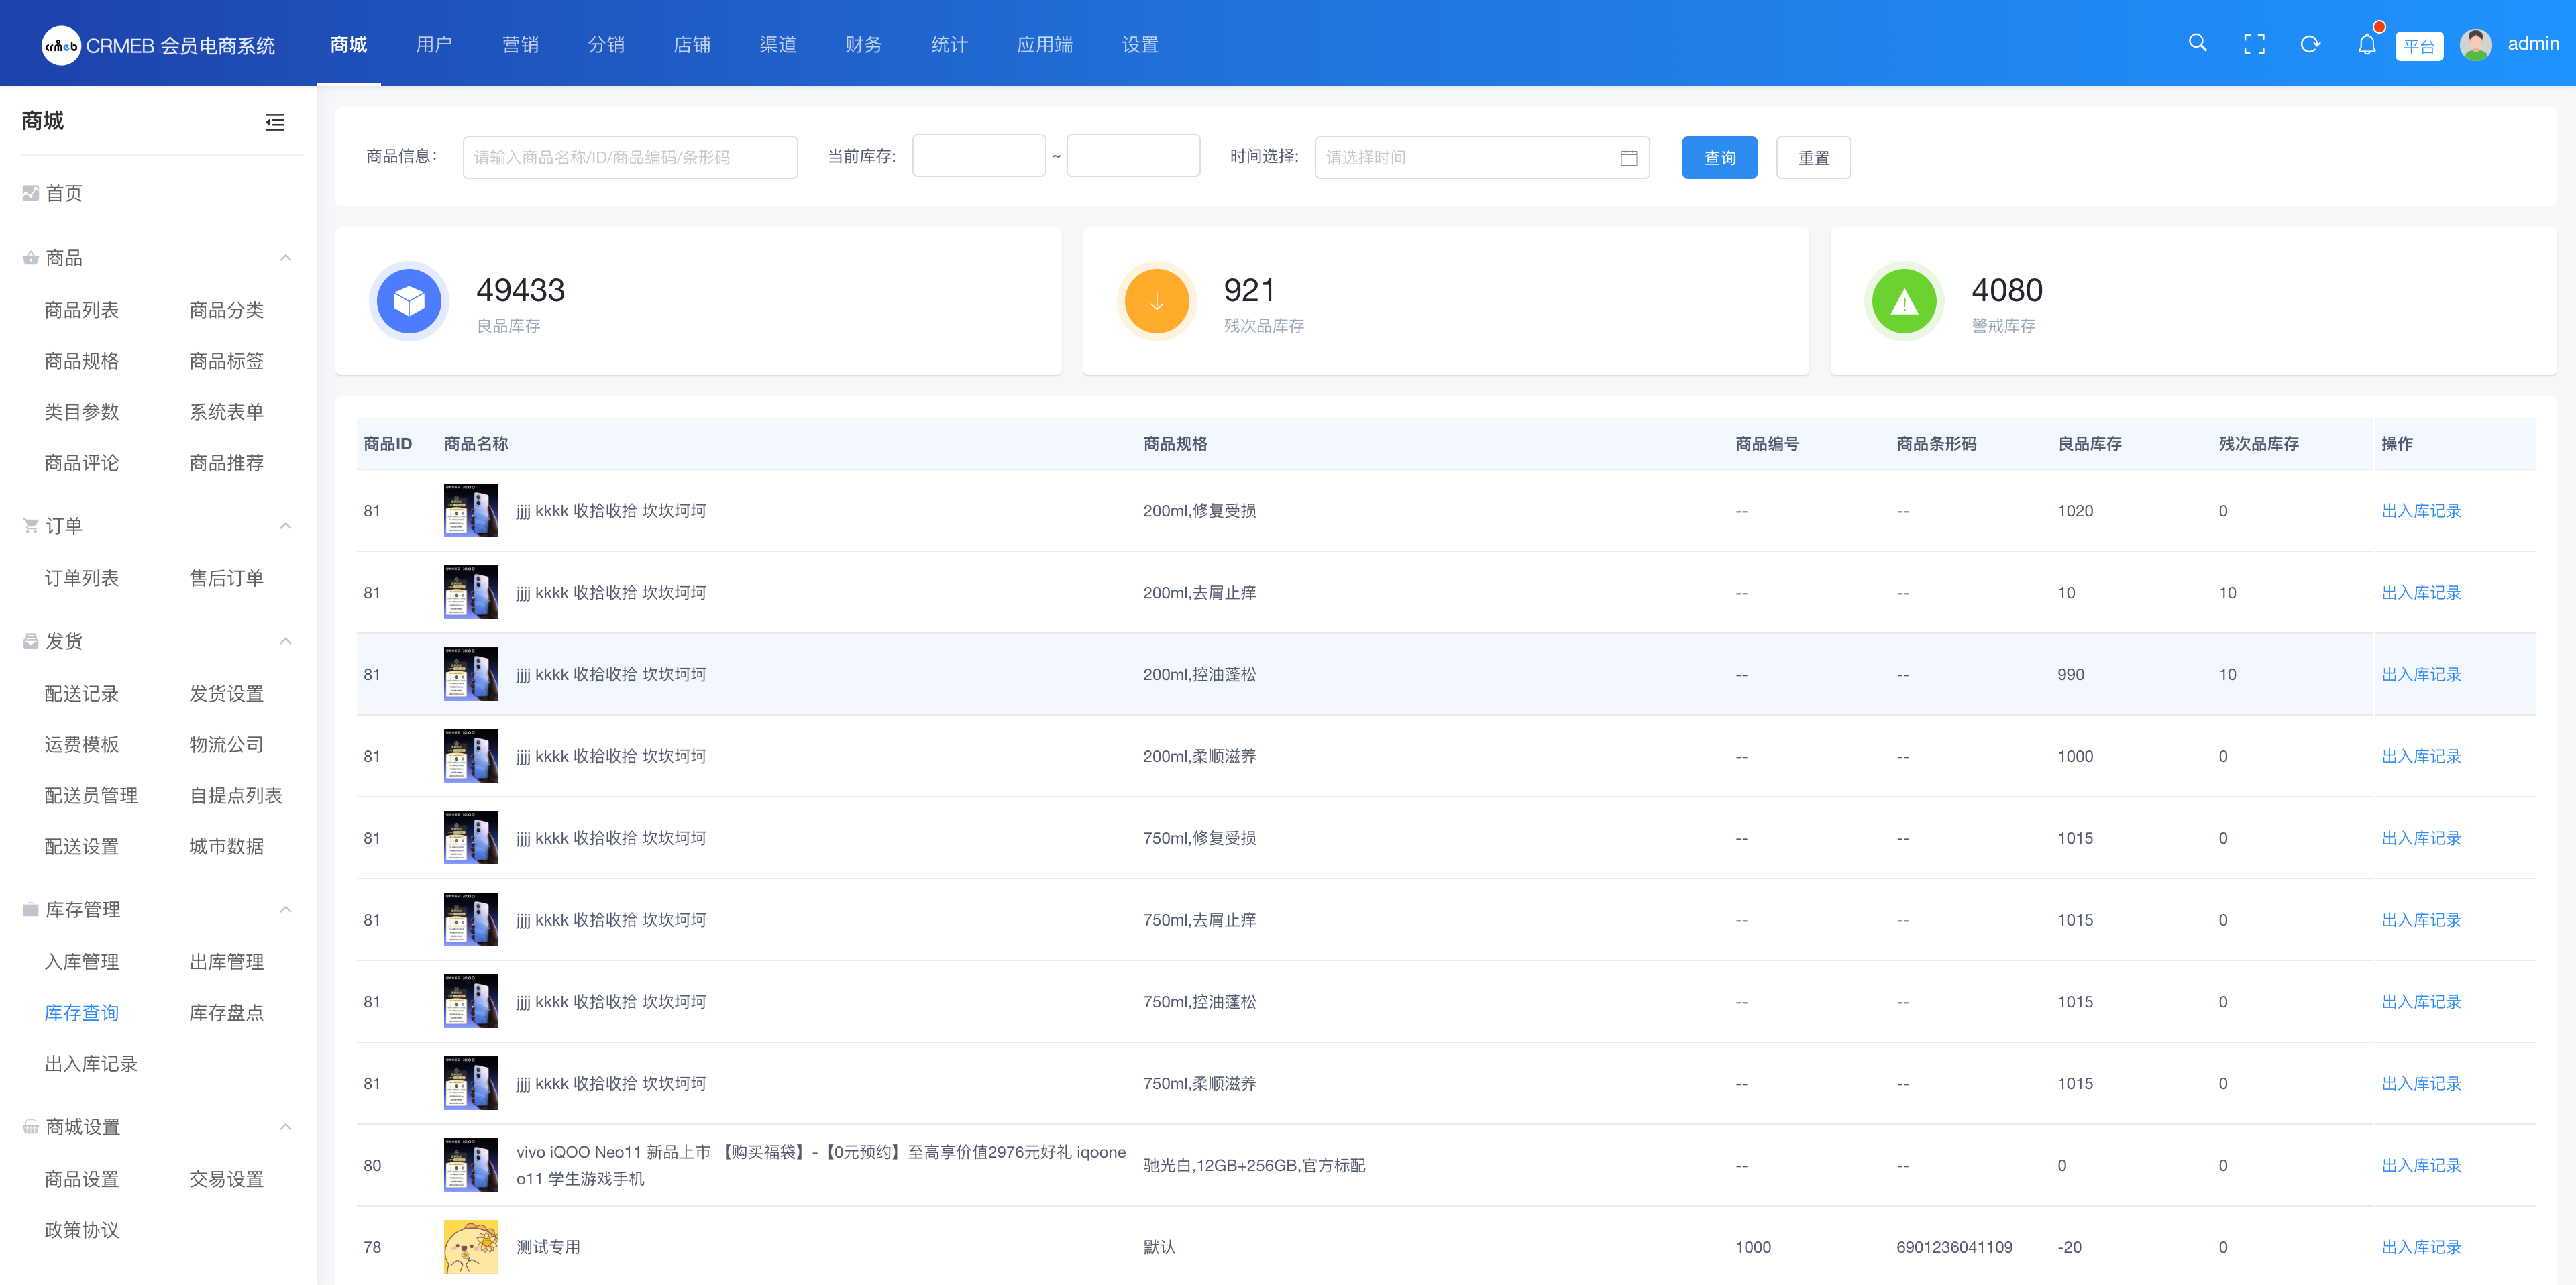The width and height of the screenshot is (2576, 1285).
Task: Switch to the 营销 top menu
Action: click(x=520, y=44)
